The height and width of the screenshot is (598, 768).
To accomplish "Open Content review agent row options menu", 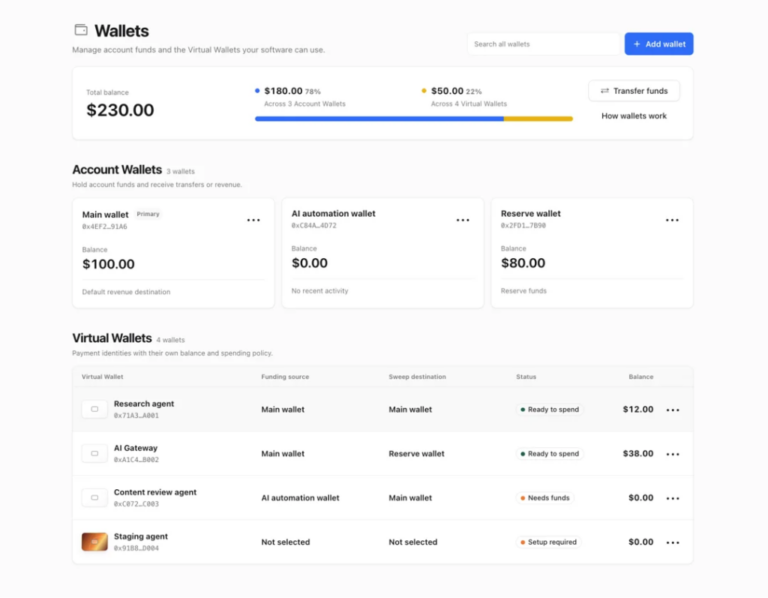I will [x=672, y=498].
